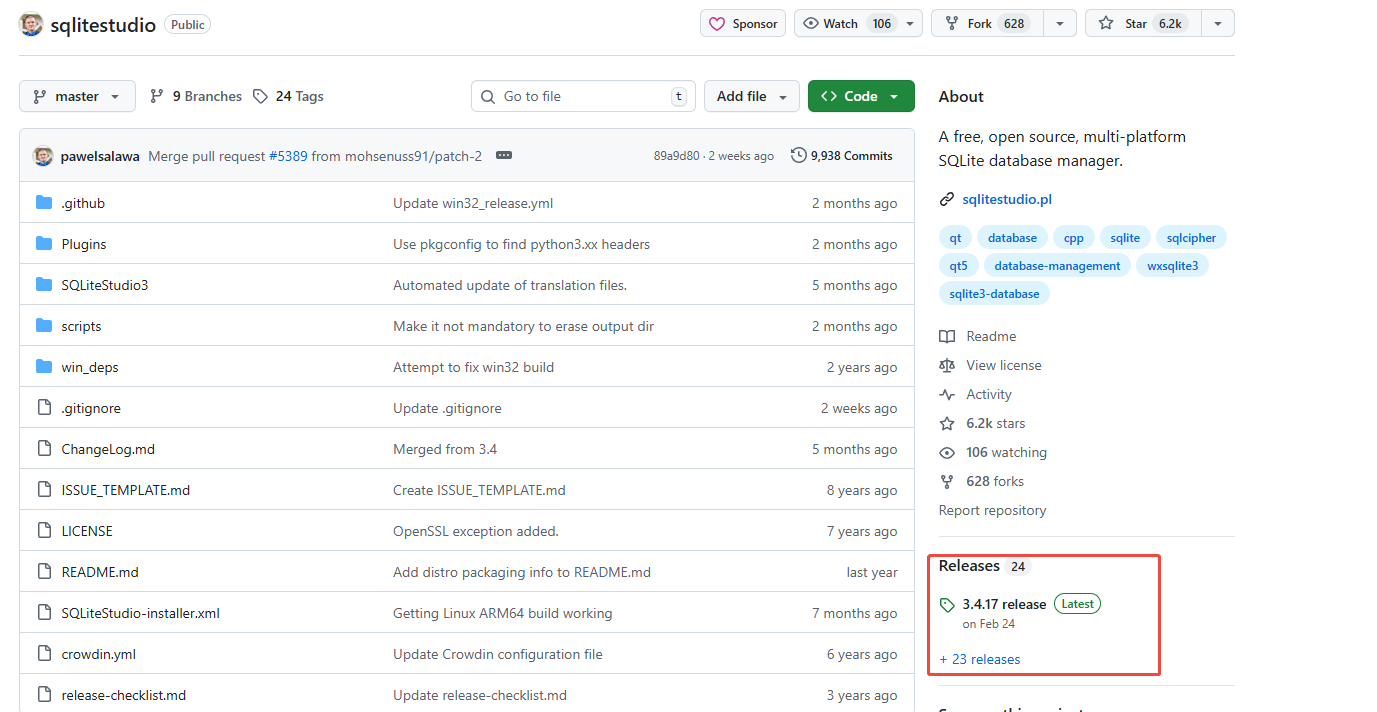Viewport: 1377px width, 712px height.
Task: Click the crowdin.yml file icon
Action: 43,654
